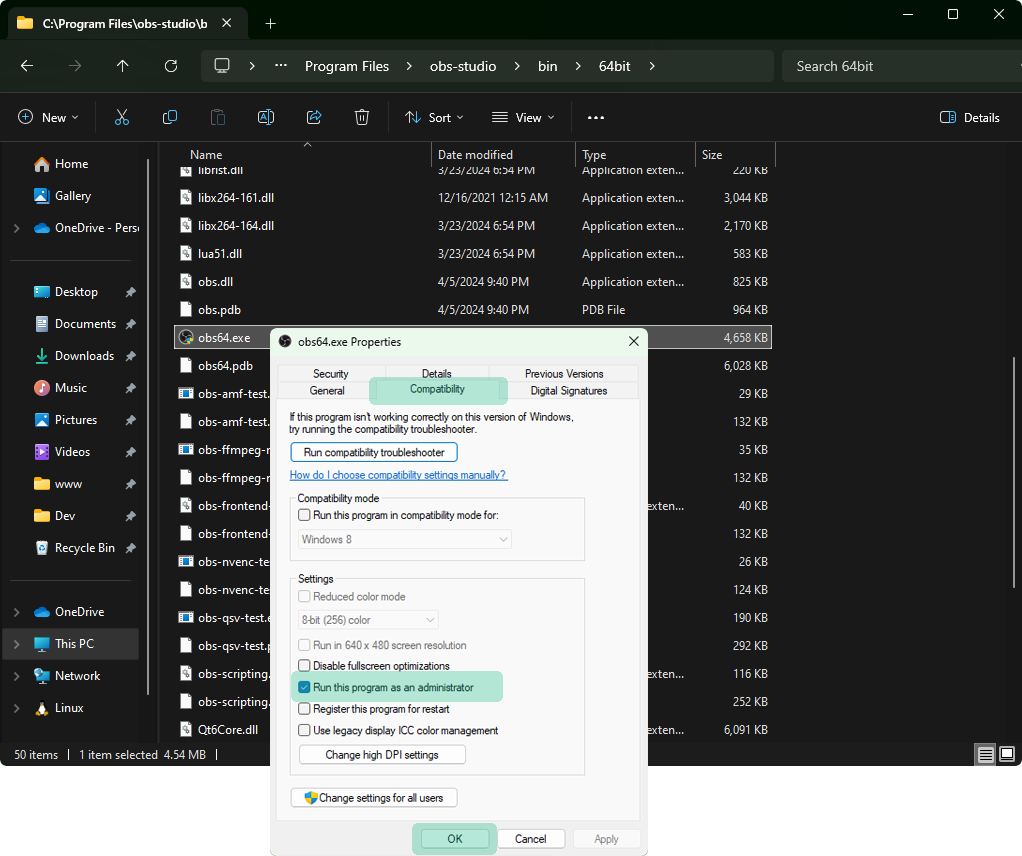Check Run this program in compatibility mode

click(x=305, y=515)
